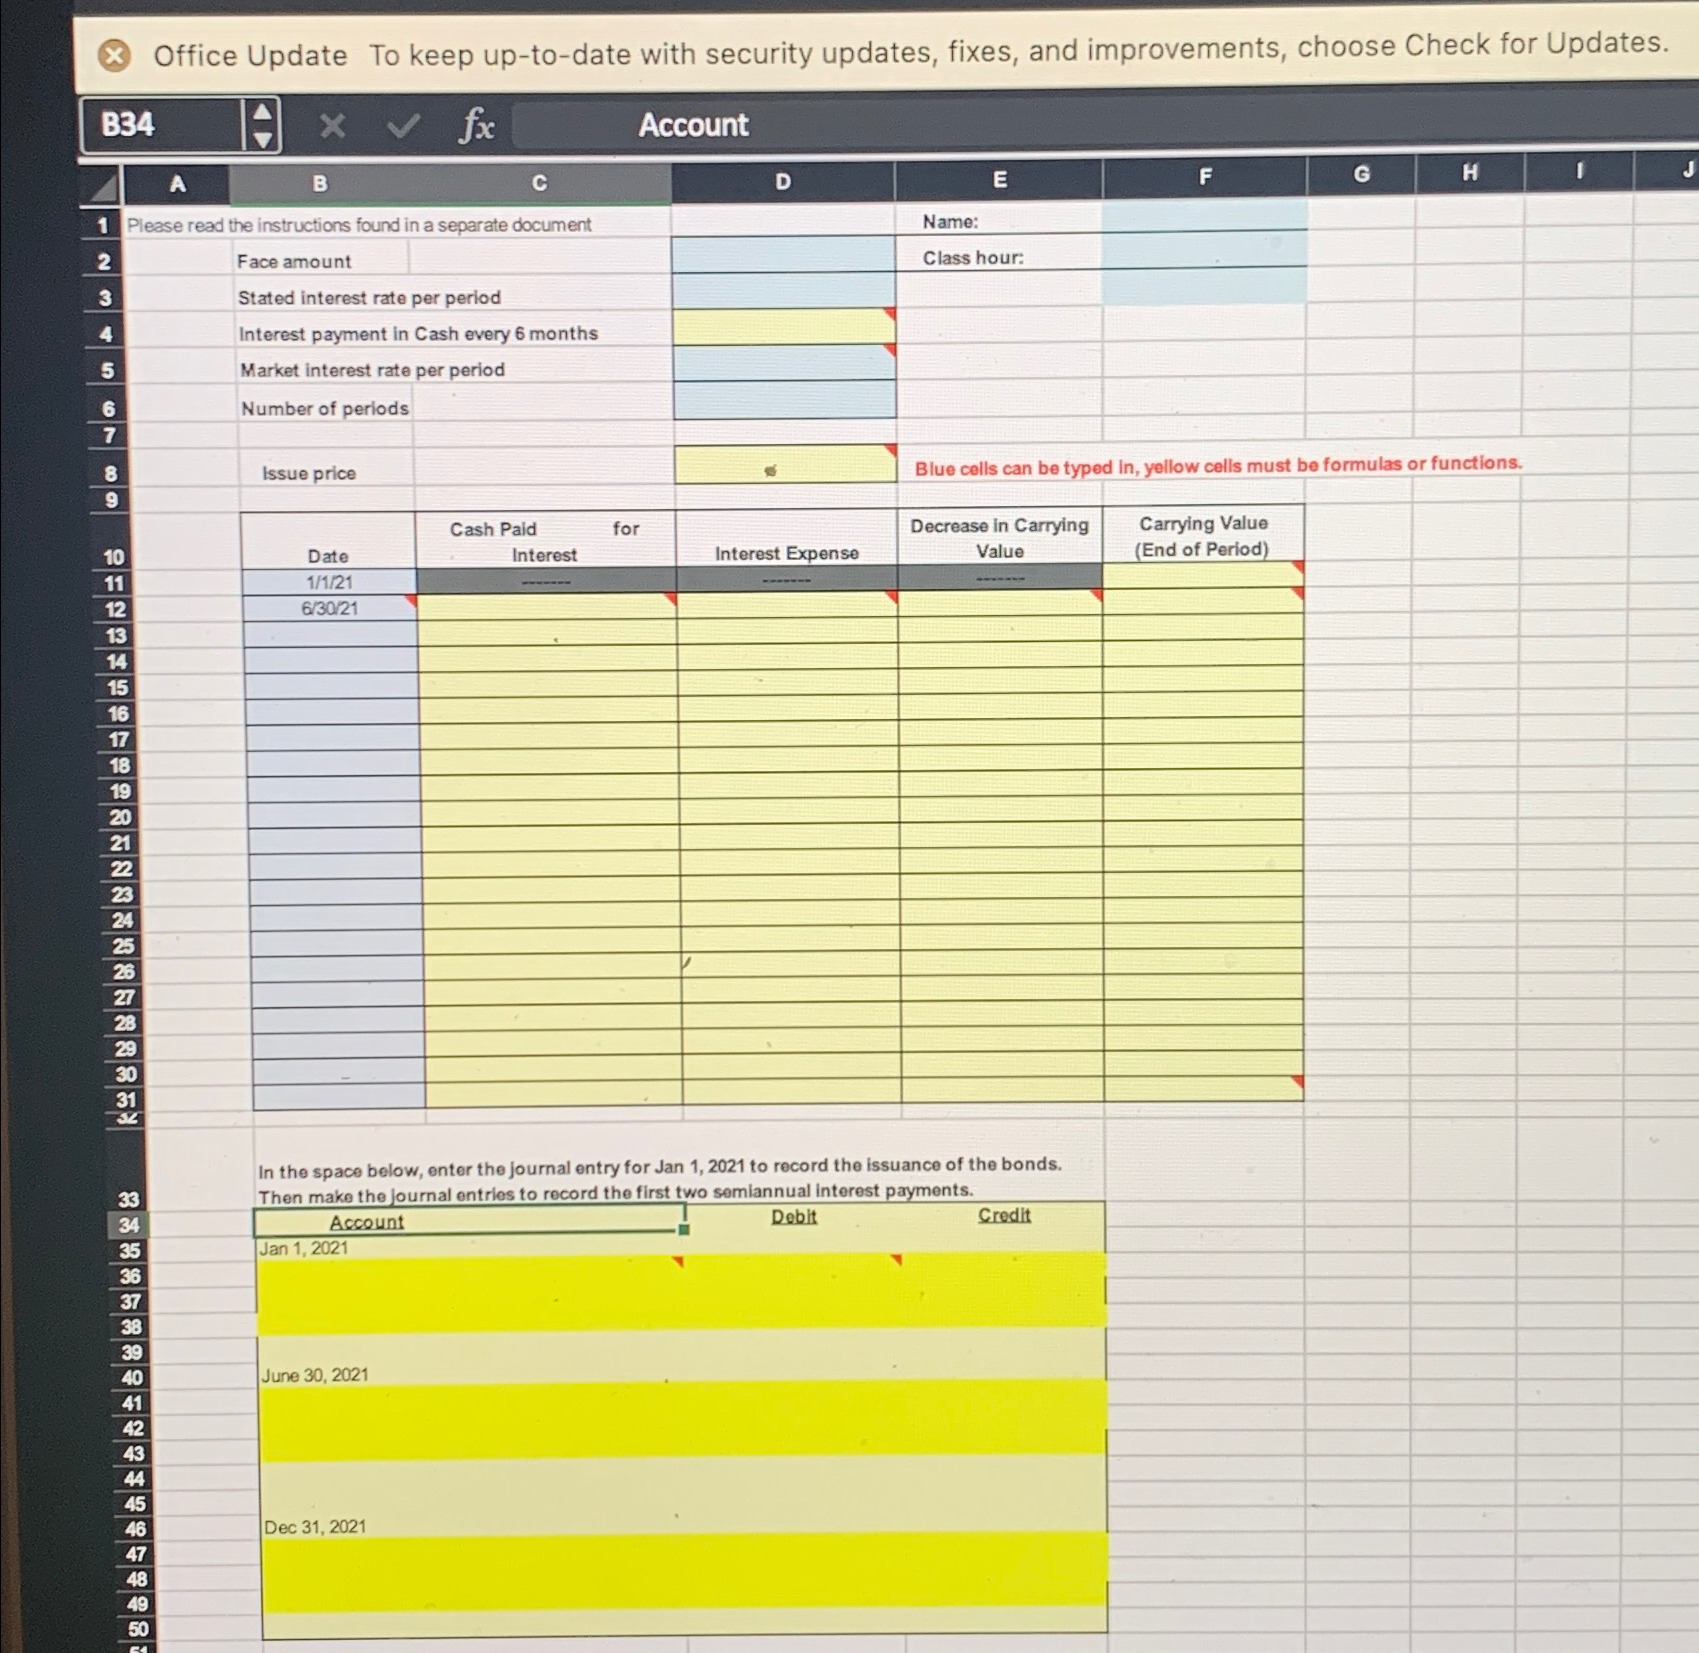Select the Name Box showing B34
This screenshot has height=1653, width=1699.
(x=160, y=126)
